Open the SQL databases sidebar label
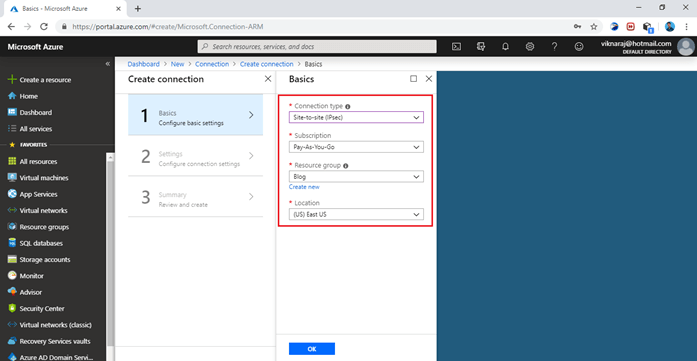Screen dimensions: 697x361 pyautogui.click(x=41, y=243)
